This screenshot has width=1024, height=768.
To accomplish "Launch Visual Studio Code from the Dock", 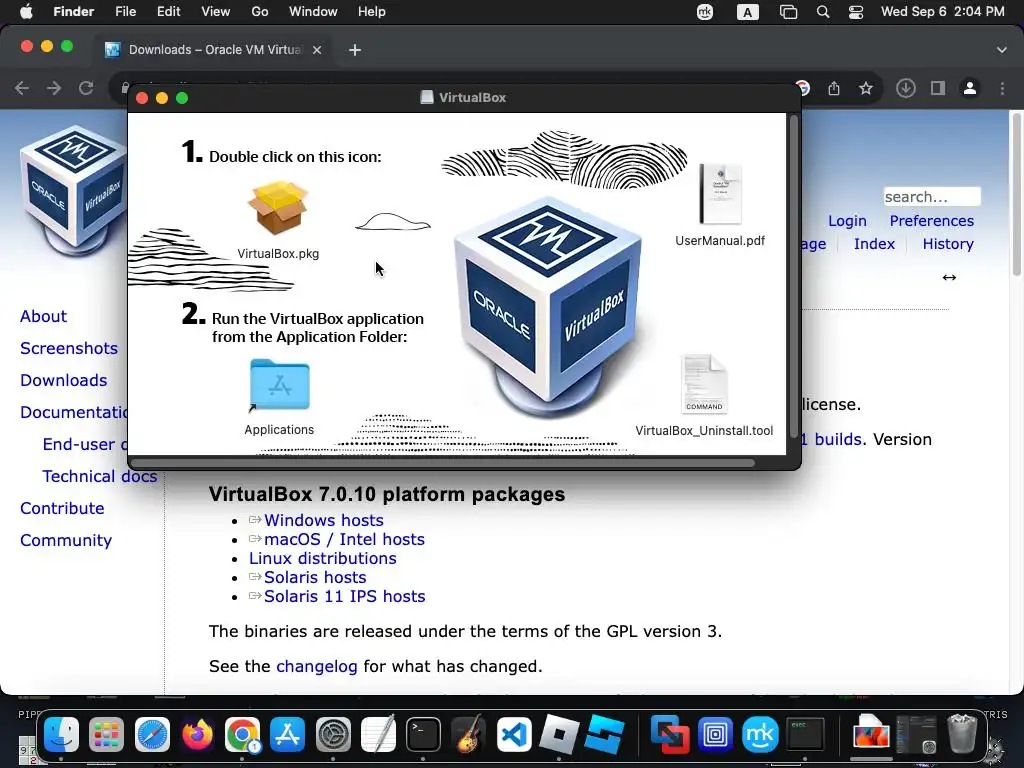I will click(x=514, y=734).
